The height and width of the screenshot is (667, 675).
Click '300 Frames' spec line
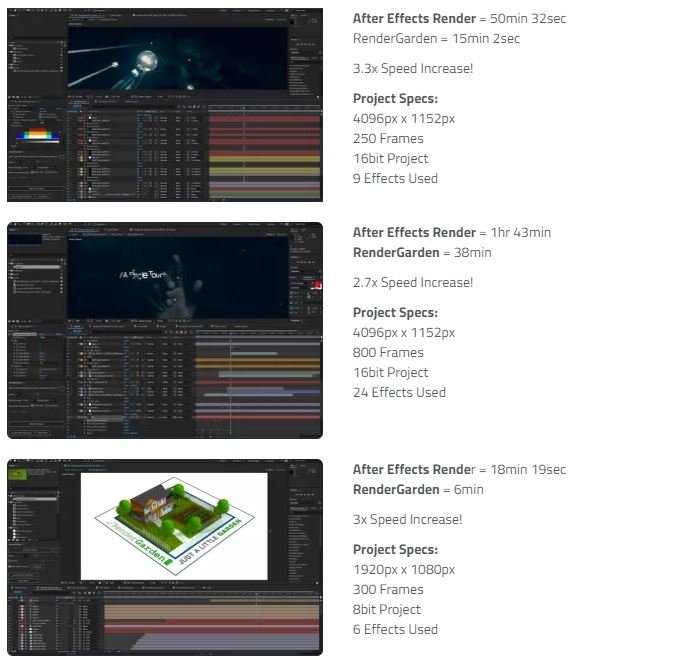388,589
